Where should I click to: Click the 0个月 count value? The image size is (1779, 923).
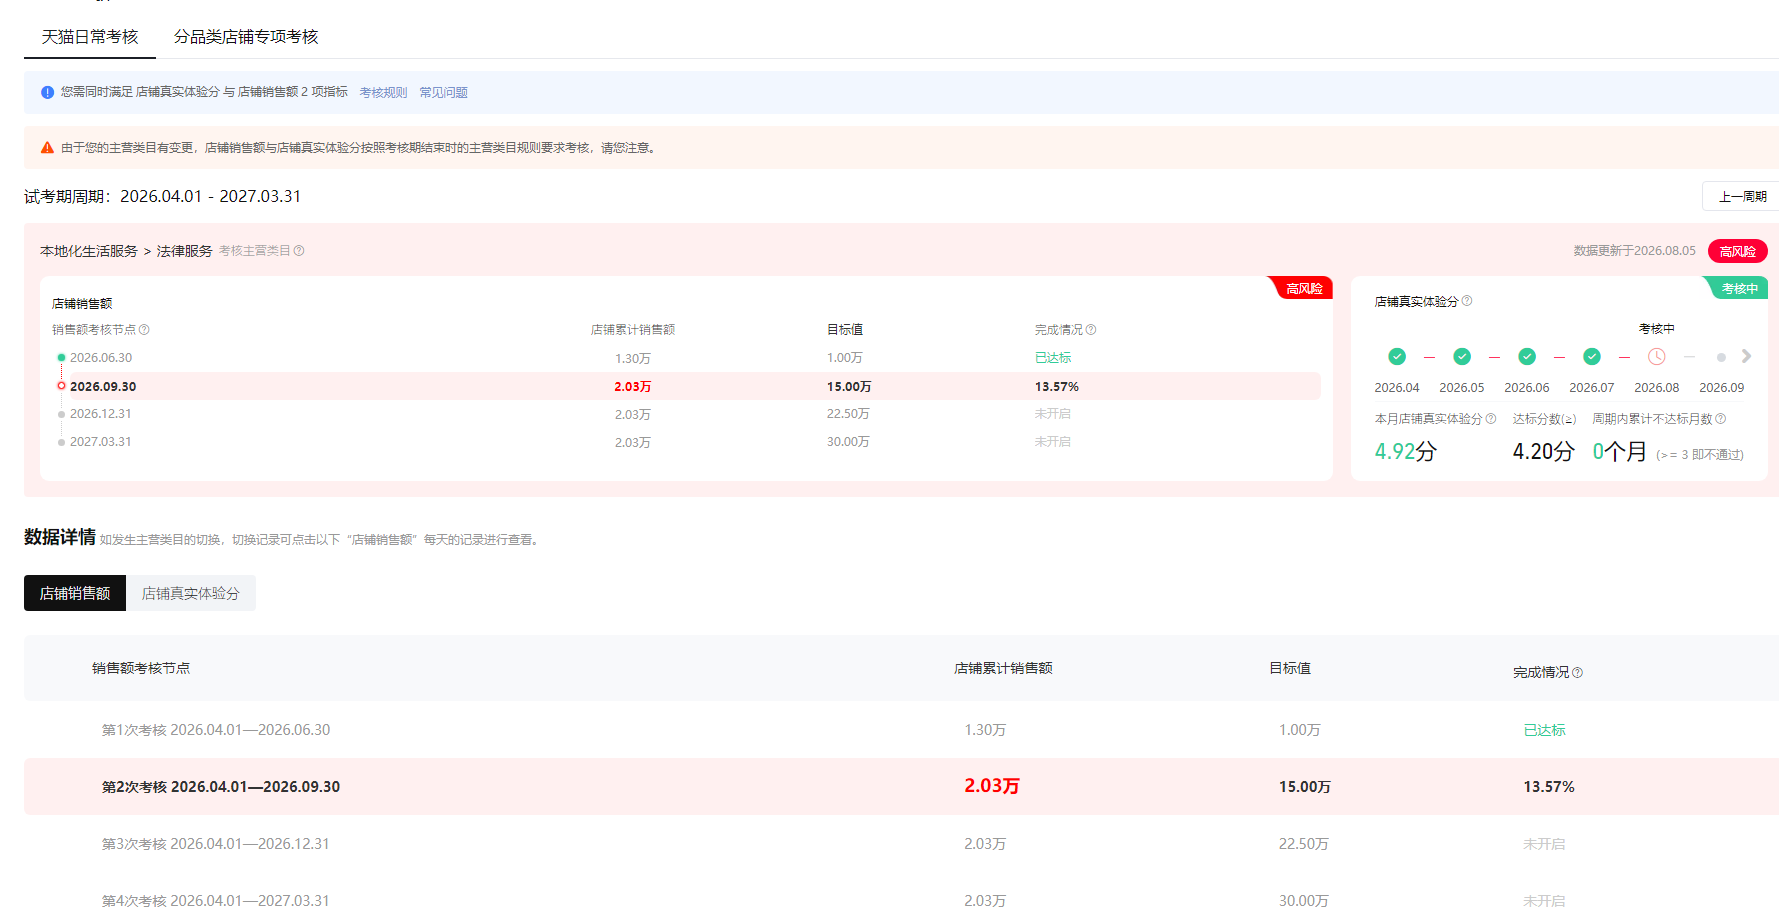[x=1619, y=451]
